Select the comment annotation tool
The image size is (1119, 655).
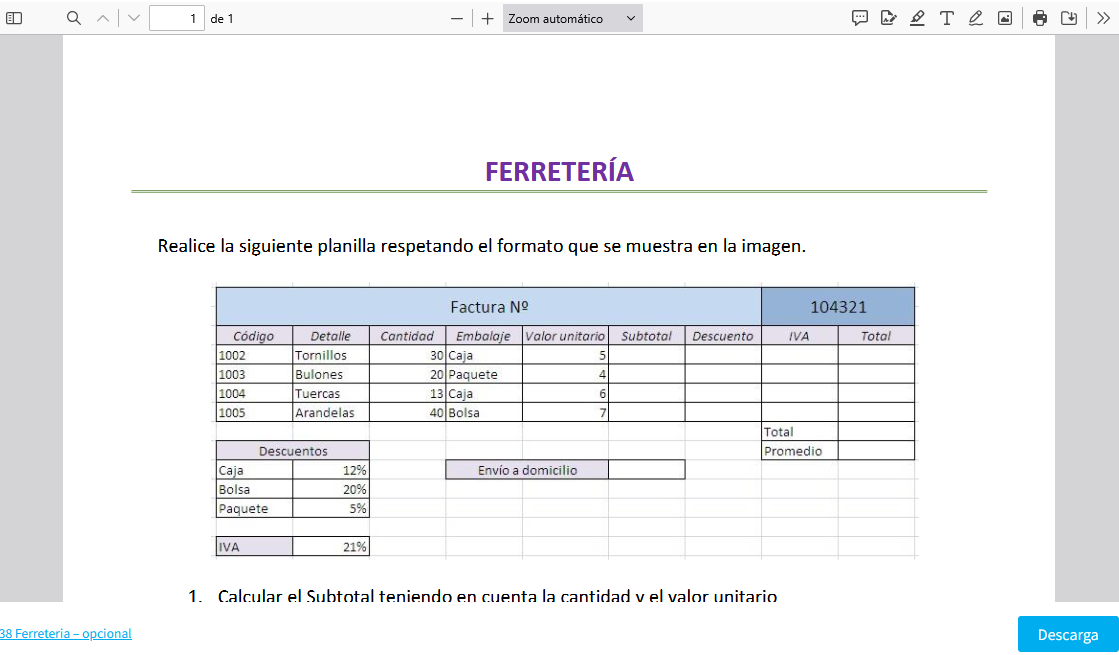859,18
